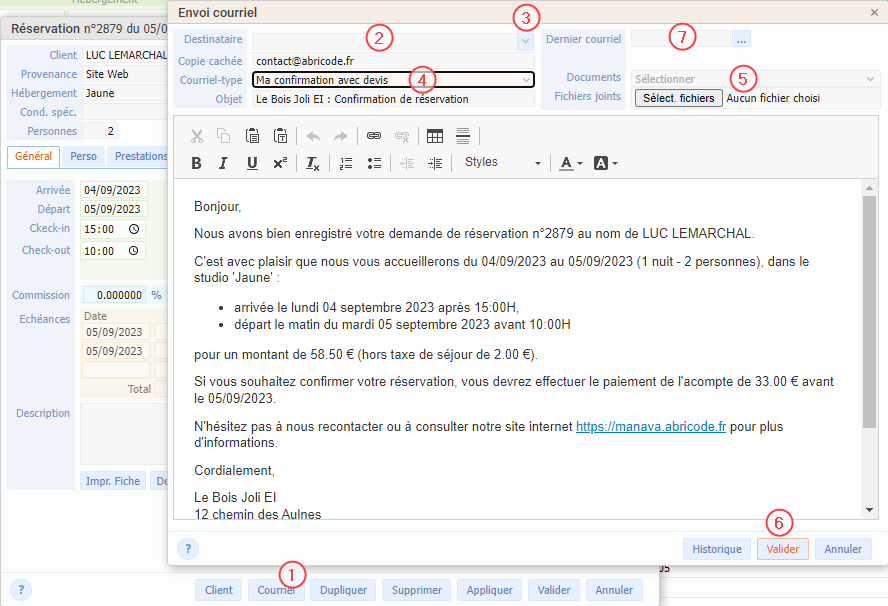888x606 pixels.
Task: Toggle bold formatting in the editor
Action: click(196, 163)
